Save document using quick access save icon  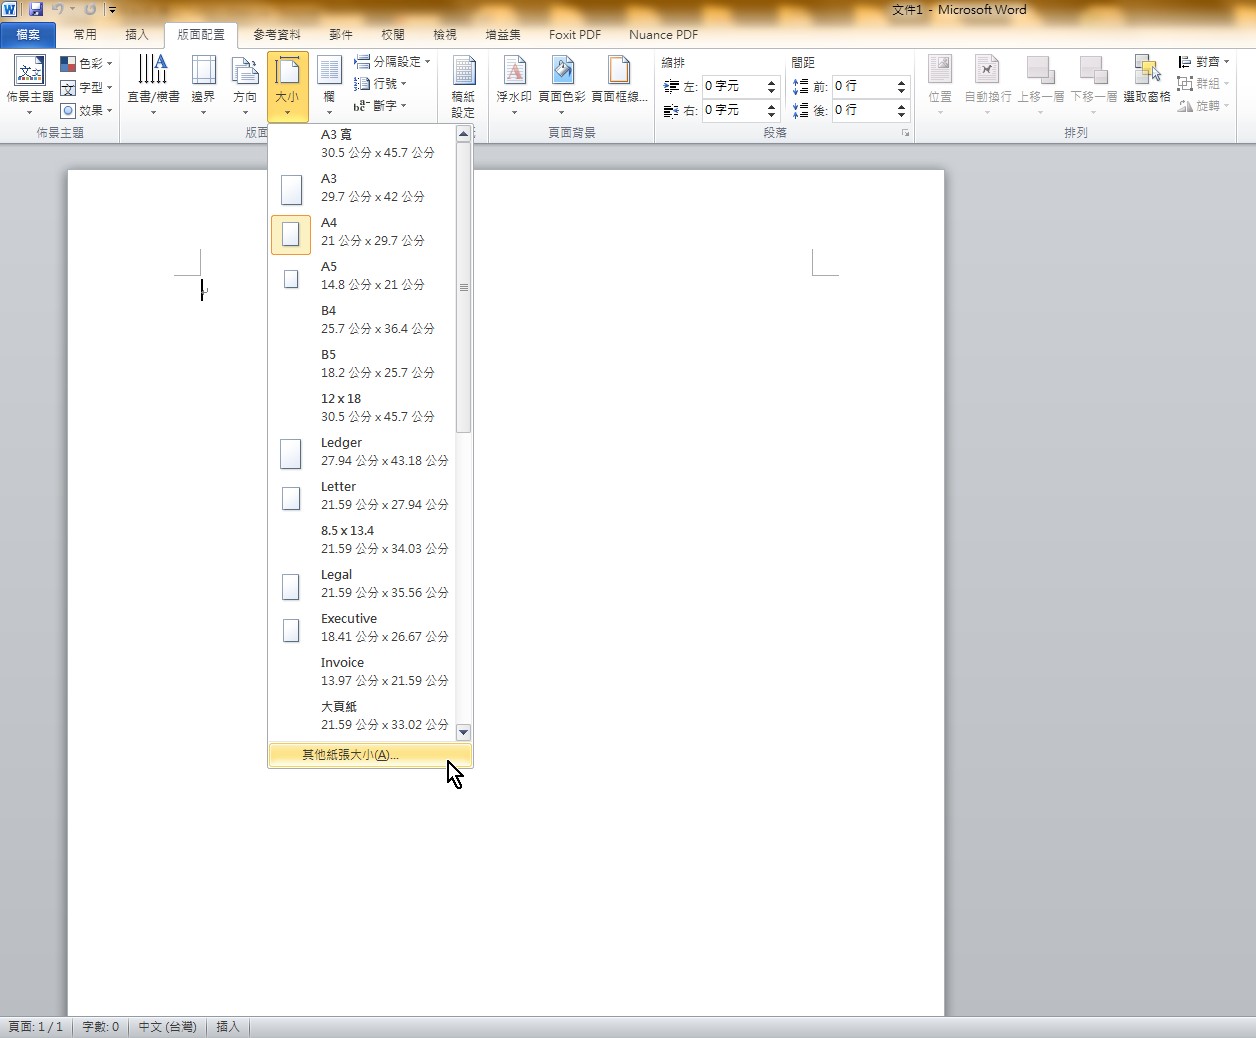pos(36,10)
